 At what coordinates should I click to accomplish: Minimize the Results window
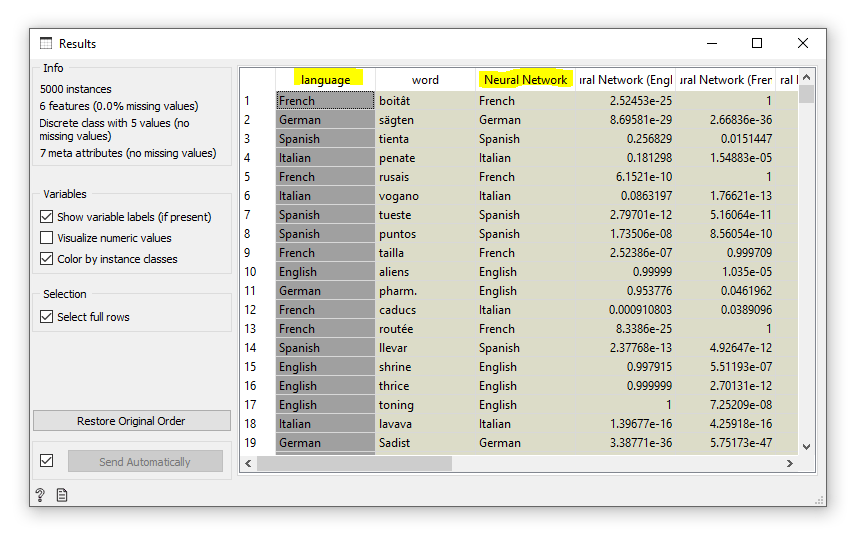[712, 43]
